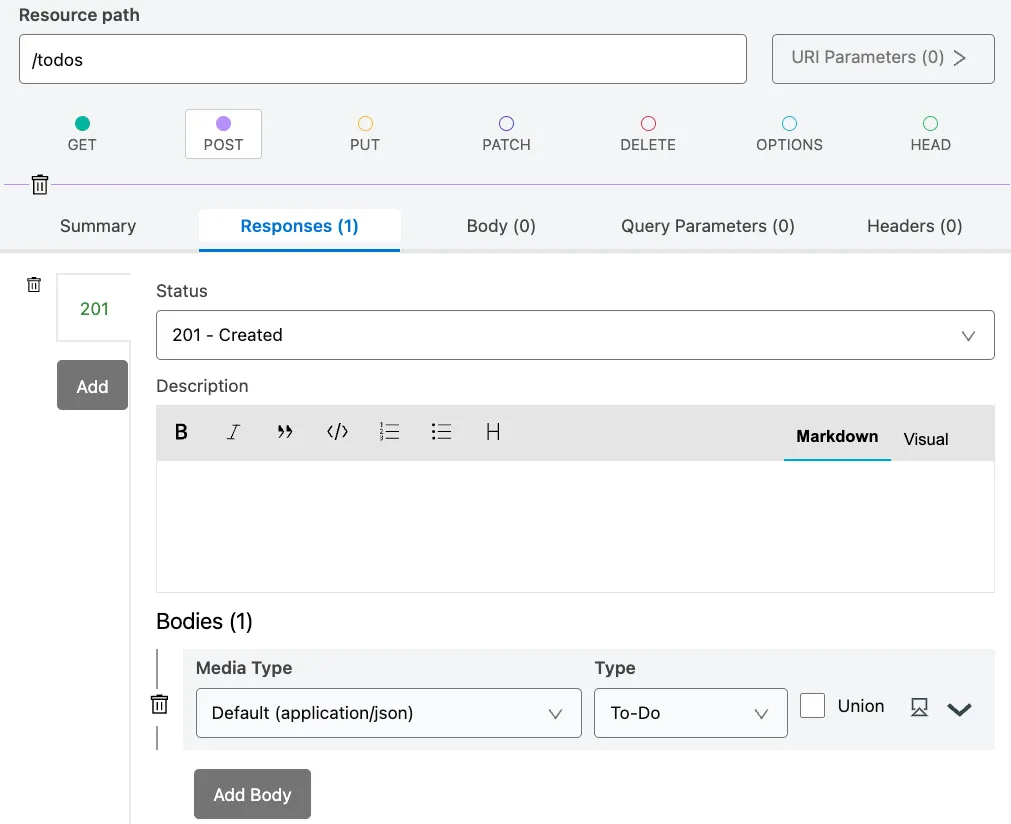Image resolution: width=1011 pixels, height=824 pixels.
Task: Apply italic formatting in description editor
Action: click(x=233, y=432)
